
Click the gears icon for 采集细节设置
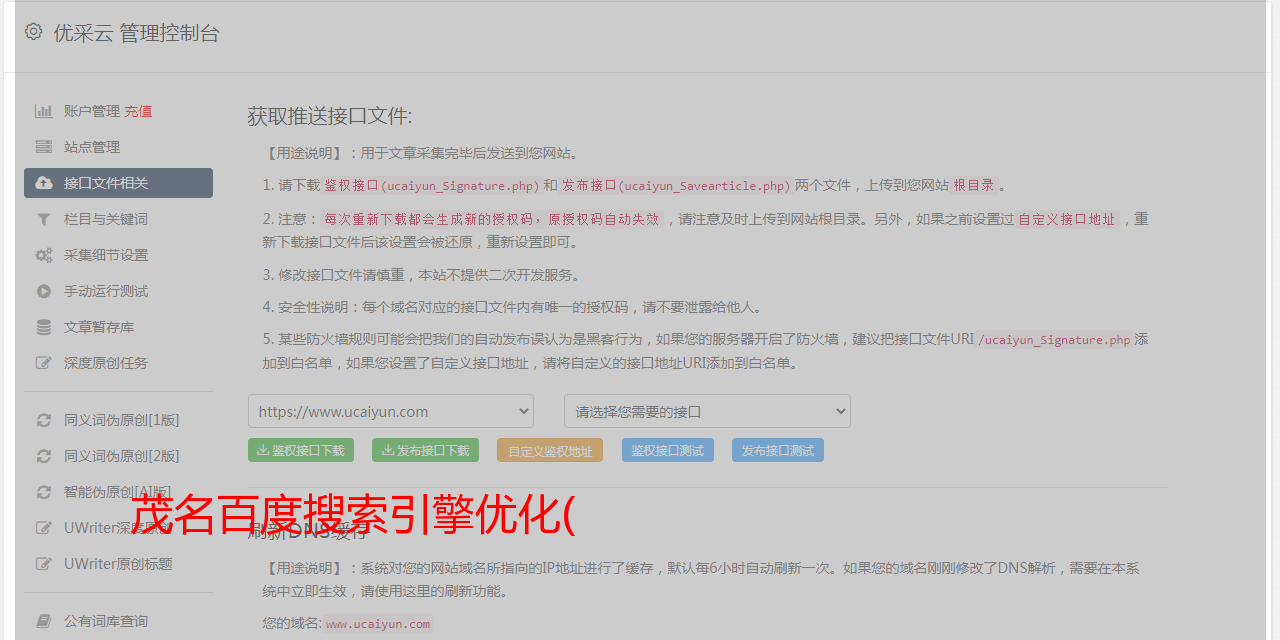point(44,255)
